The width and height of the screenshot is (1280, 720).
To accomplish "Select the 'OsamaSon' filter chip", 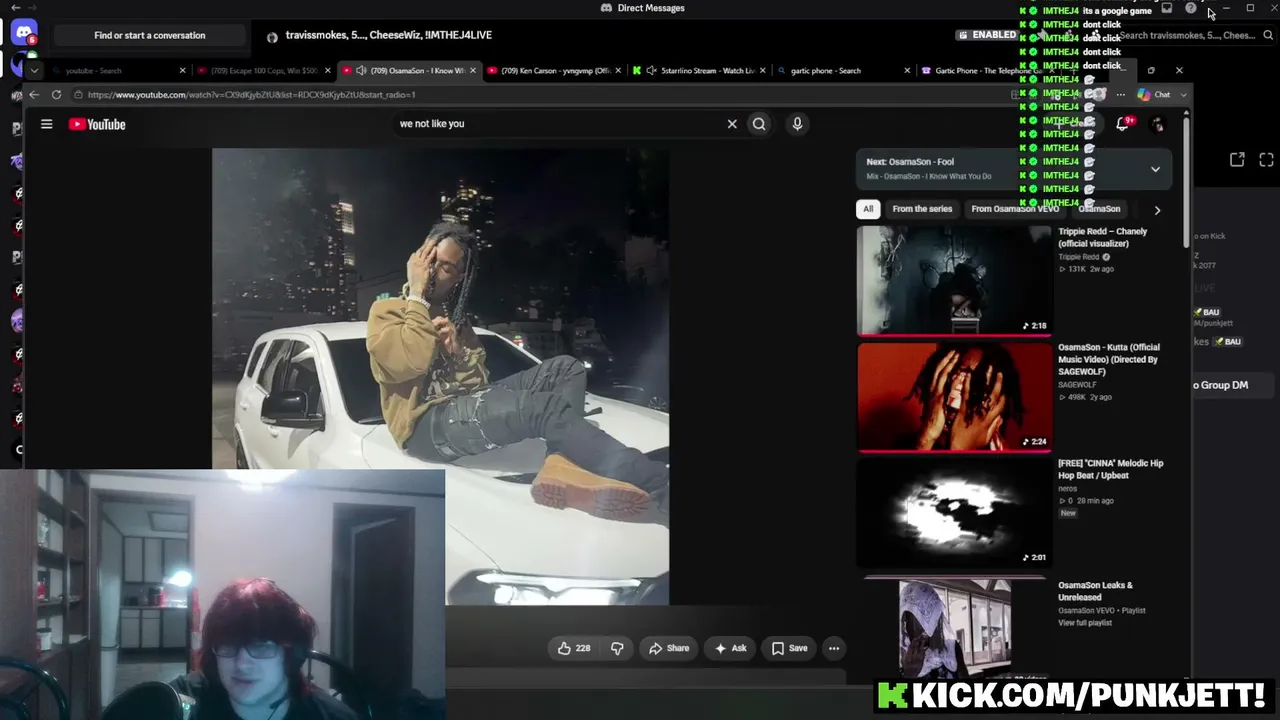I will (x=1099, y=209).
